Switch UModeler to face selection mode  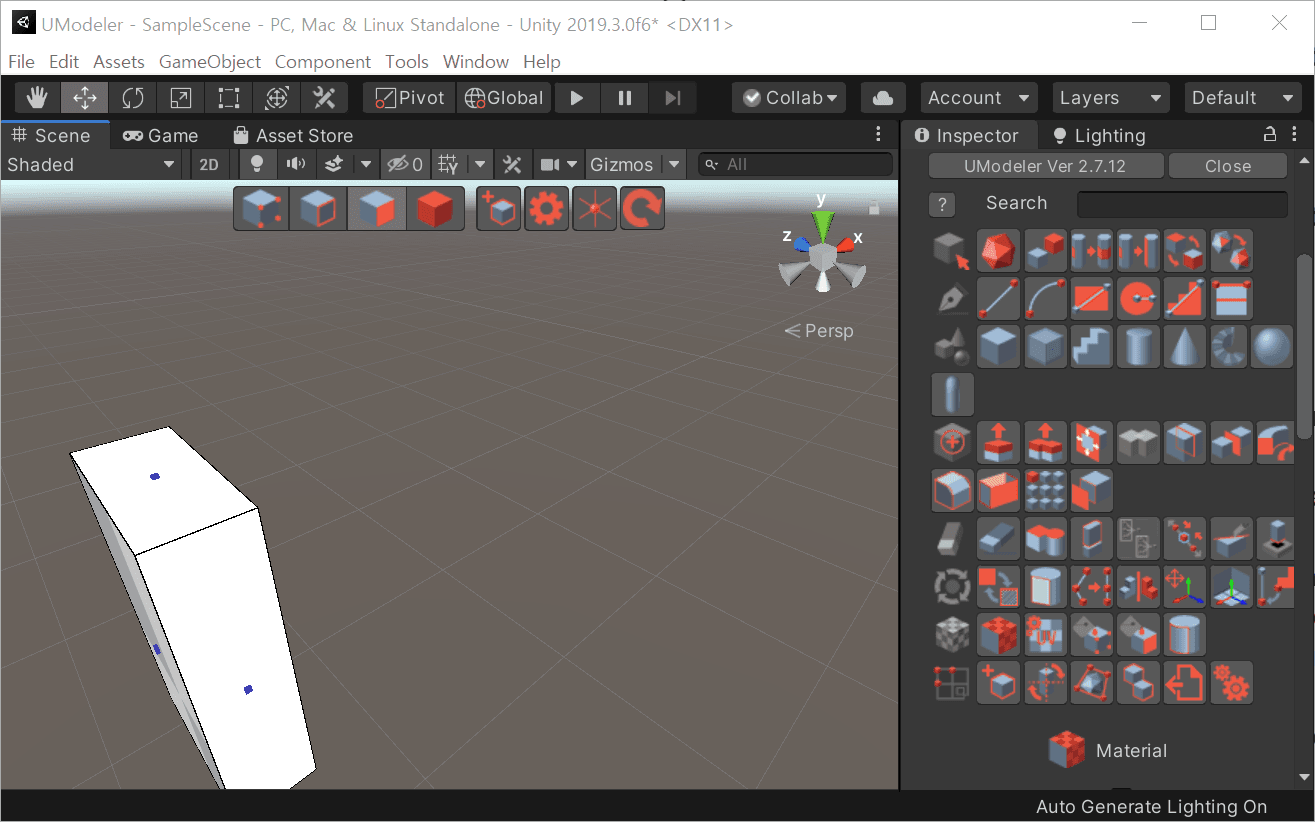click(x=377, y=209)
